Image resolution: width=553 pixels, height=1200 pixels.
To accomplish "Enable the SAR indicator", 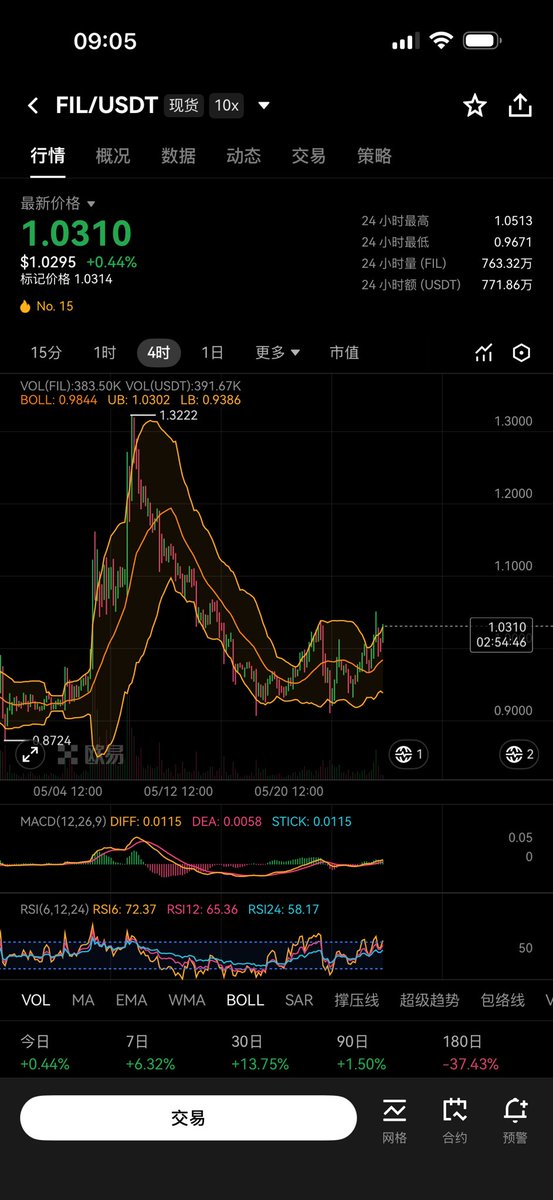I will coord(299,1000).
